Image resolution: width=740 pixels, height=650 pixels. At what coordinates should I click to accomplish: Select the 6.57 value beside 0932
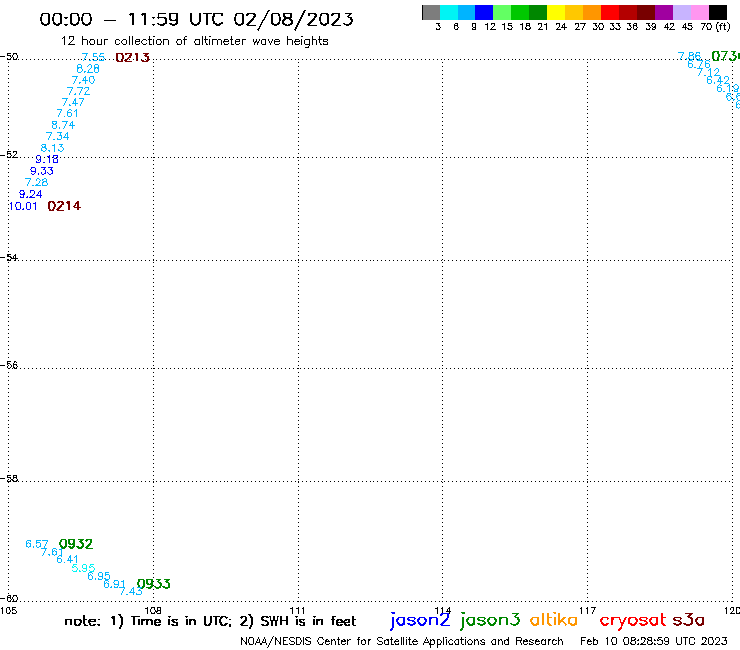tap(37, 544)
